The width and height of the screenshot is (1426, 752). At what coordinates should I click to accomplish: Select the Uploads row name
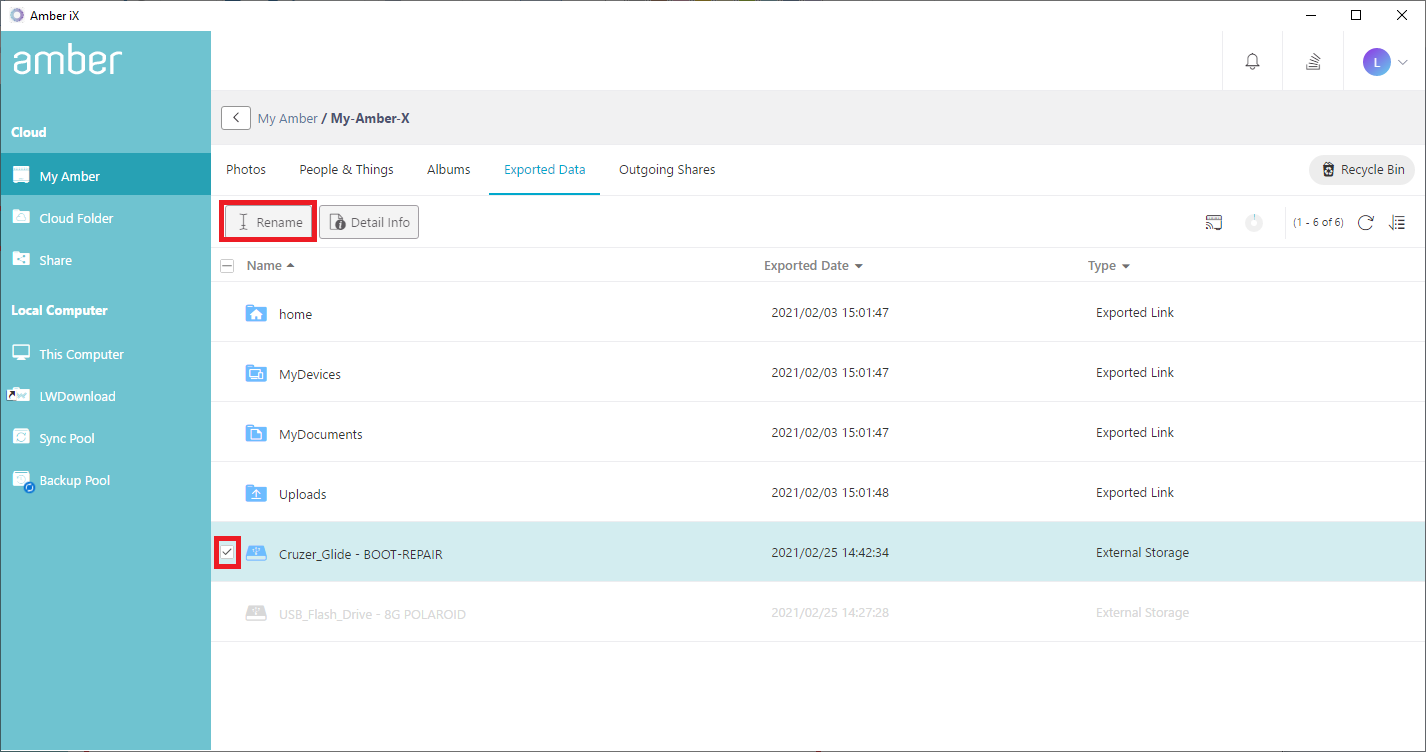coord(303,494)
